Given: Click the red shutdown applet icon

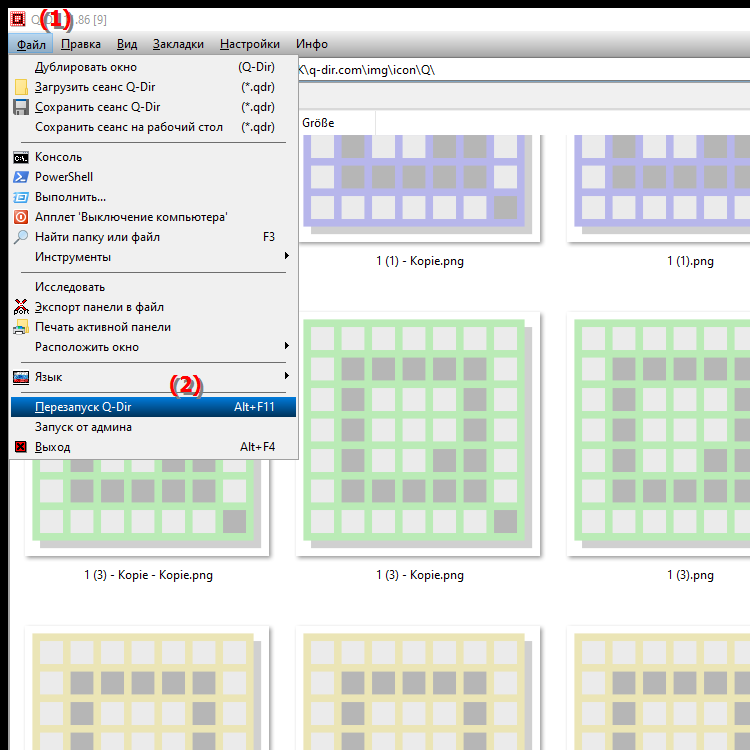Looking at the screenshot, I should coord(21,217).
